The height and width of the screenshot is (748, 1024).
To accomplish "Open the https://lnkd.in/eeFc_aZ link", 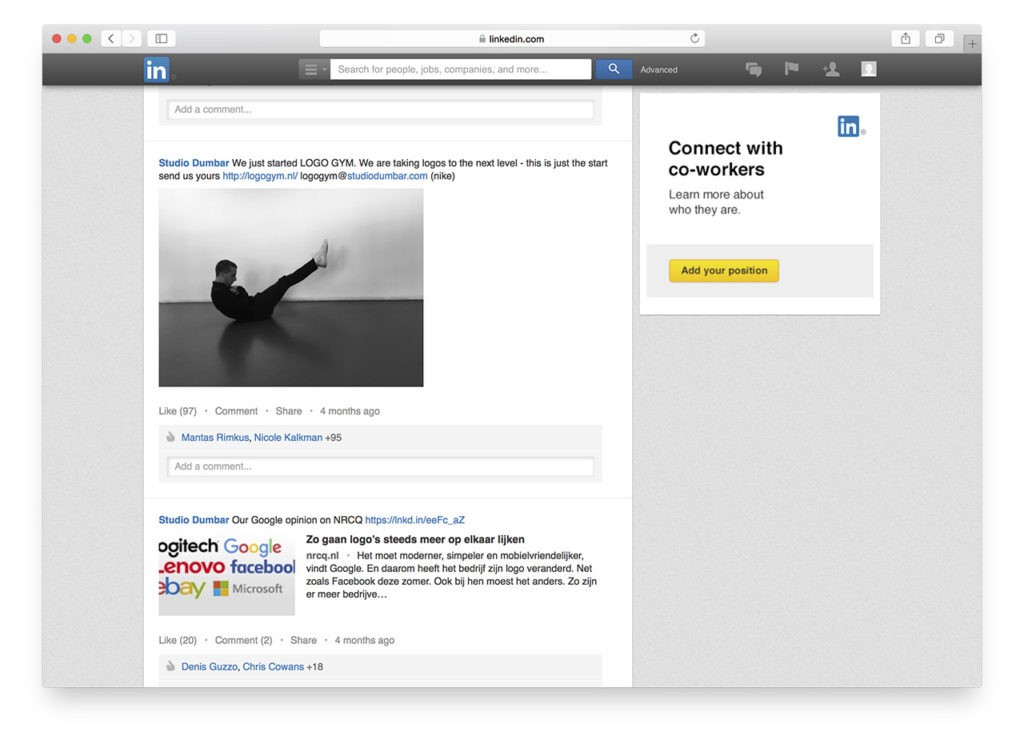I will (x=415, y=520).
